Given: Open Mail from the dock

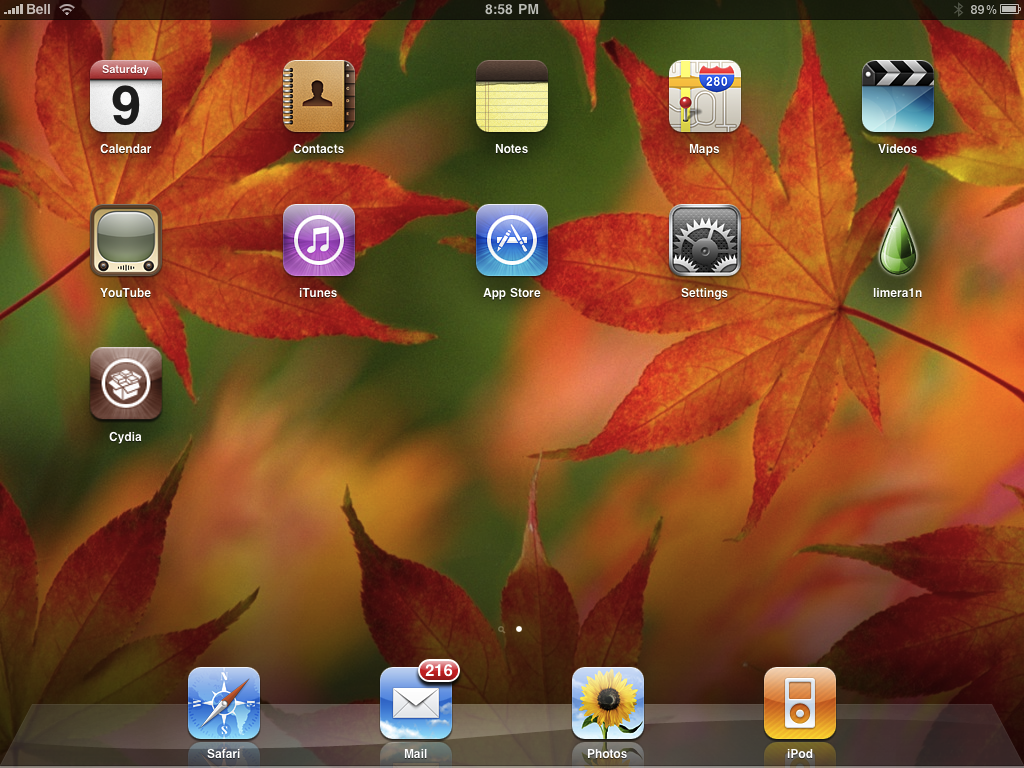Looking at the screenshot, I should [415, 703].
